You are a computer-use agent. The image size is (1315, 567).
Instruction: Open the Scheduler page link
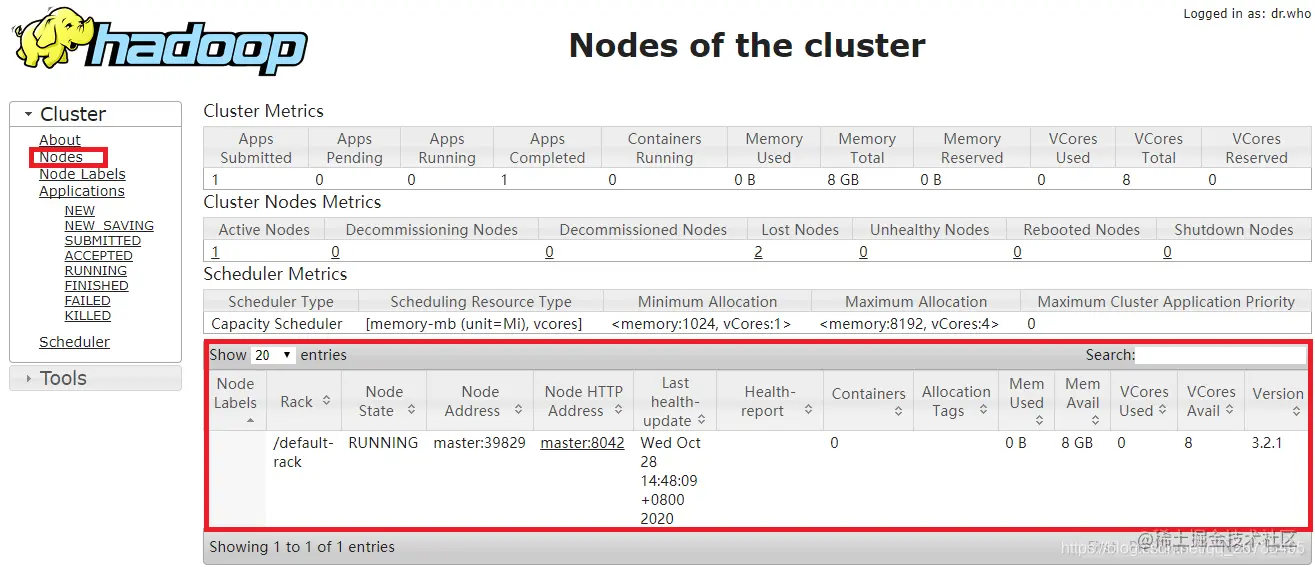[x=75, y=342]
